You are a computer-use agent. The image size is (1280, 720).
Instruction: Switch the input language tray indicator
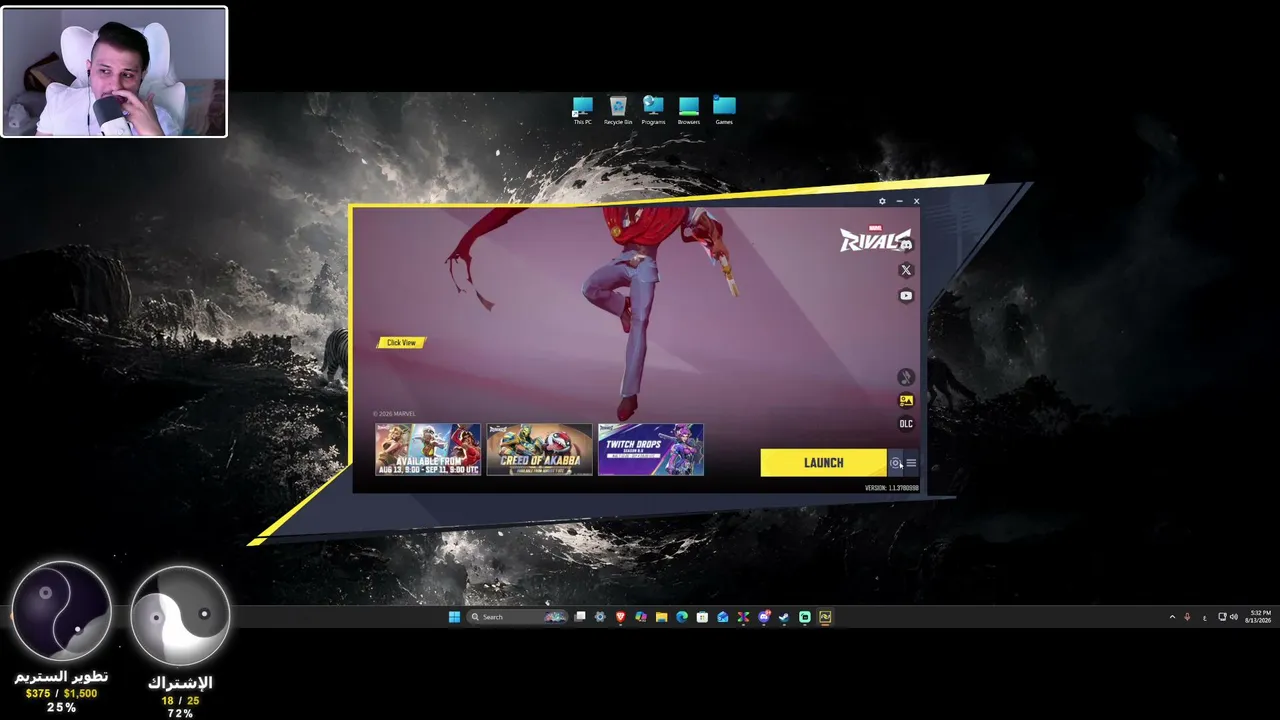[x=1204, y=617]
